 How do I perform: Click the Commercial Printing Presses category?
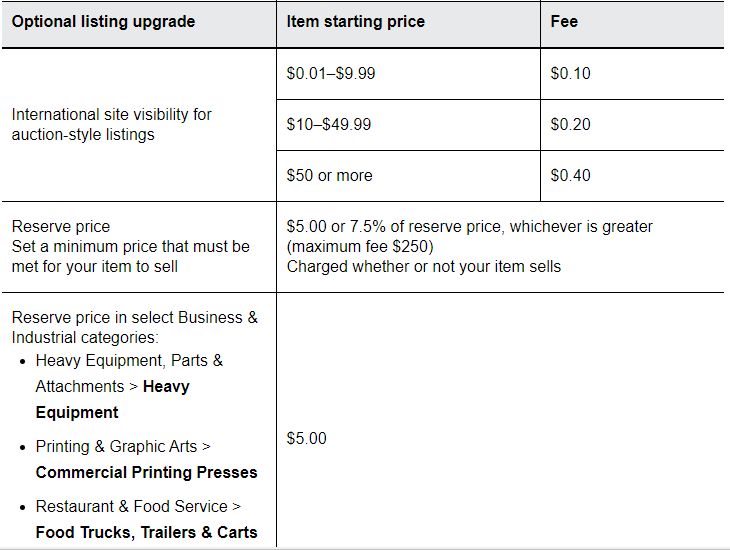pos(147,472)
